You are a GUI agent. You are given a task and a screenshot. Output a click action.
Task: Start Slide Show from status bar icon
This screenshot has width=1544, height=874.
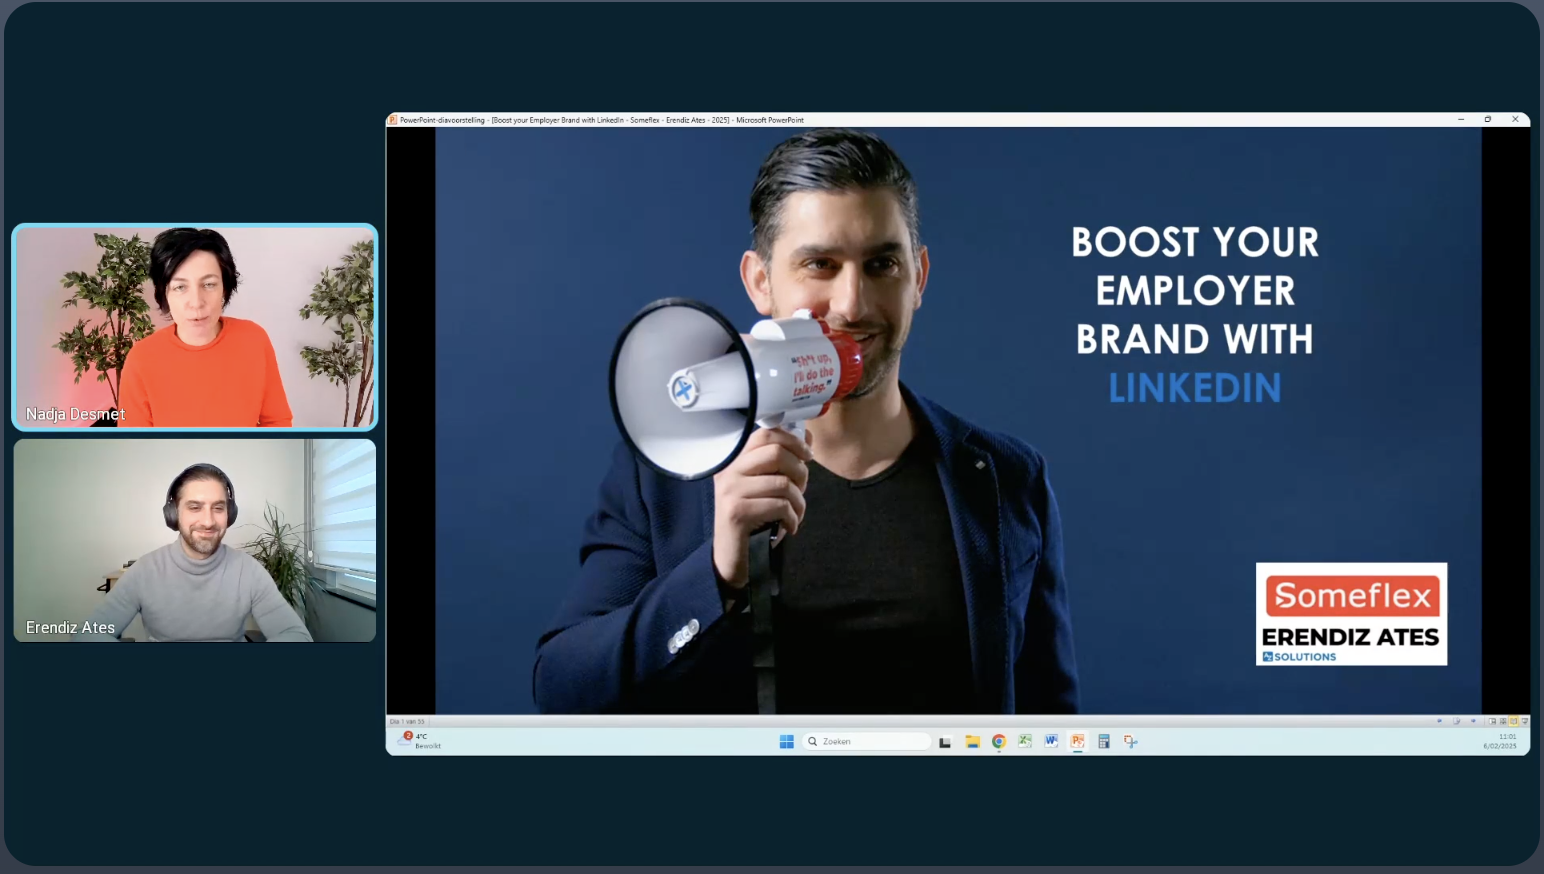click(1525, 721)
